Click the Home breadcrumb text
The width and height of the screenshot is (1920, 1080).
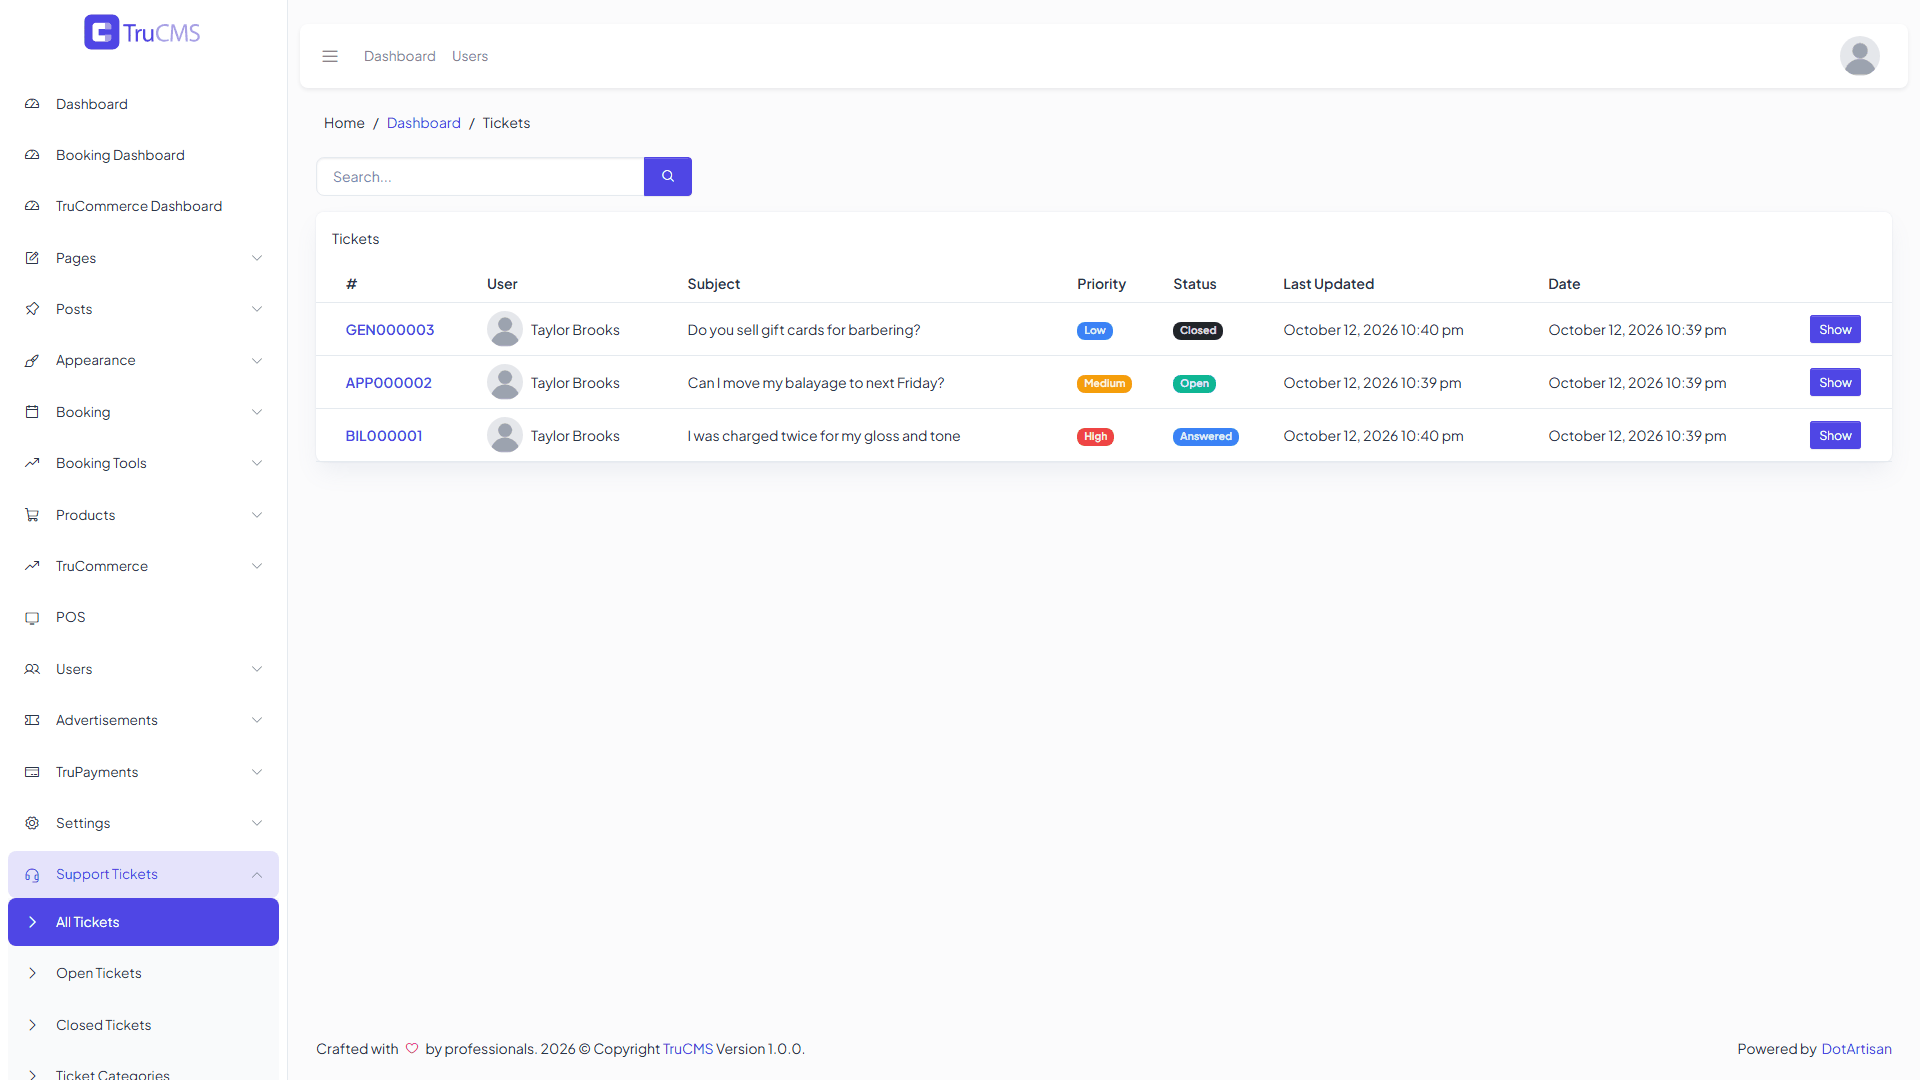(344, 123)
